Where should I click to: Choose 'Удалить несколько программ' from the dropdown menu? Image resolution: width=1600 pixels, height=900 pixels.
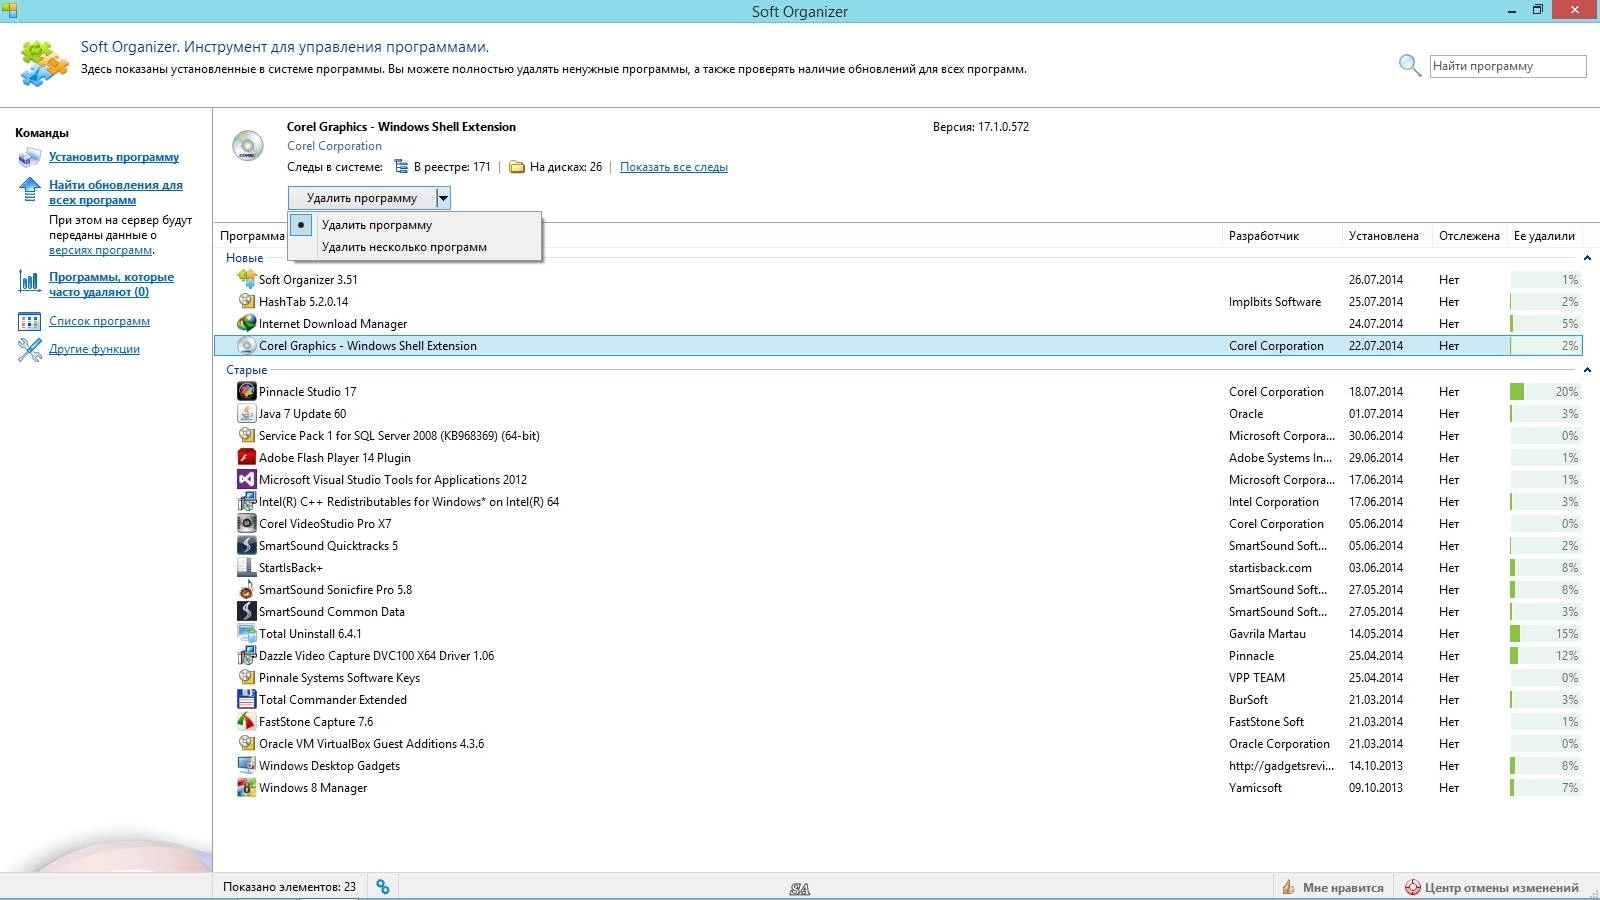415,247
